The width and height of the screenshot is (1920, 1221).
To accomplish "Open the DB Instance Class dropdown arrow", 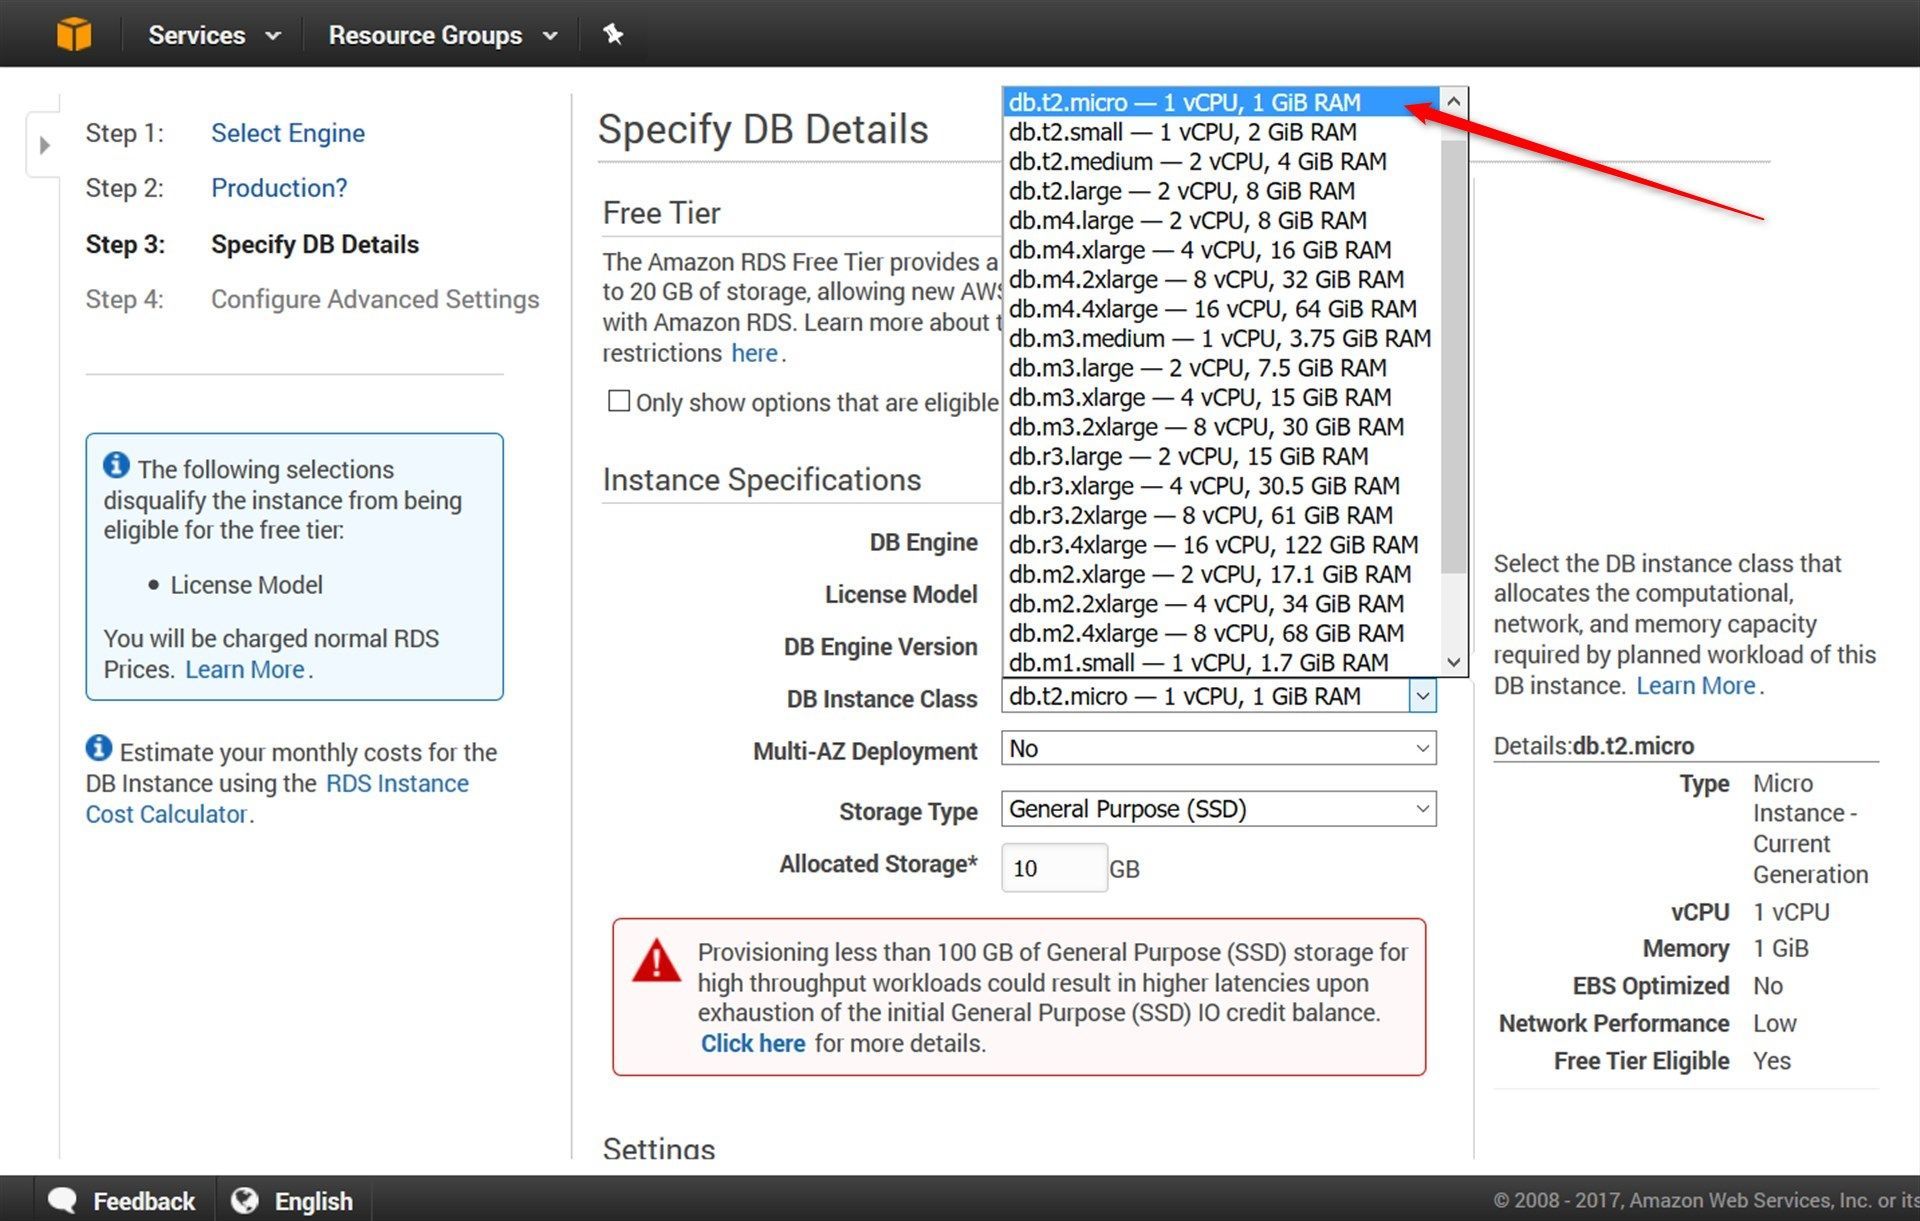I will click(x=1422, y=696).
